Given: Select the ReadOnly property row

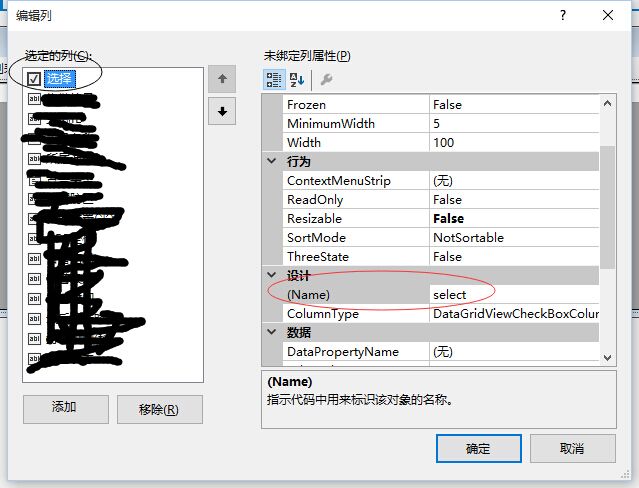Looking at the screenshot, I should [x=441, y=199].
